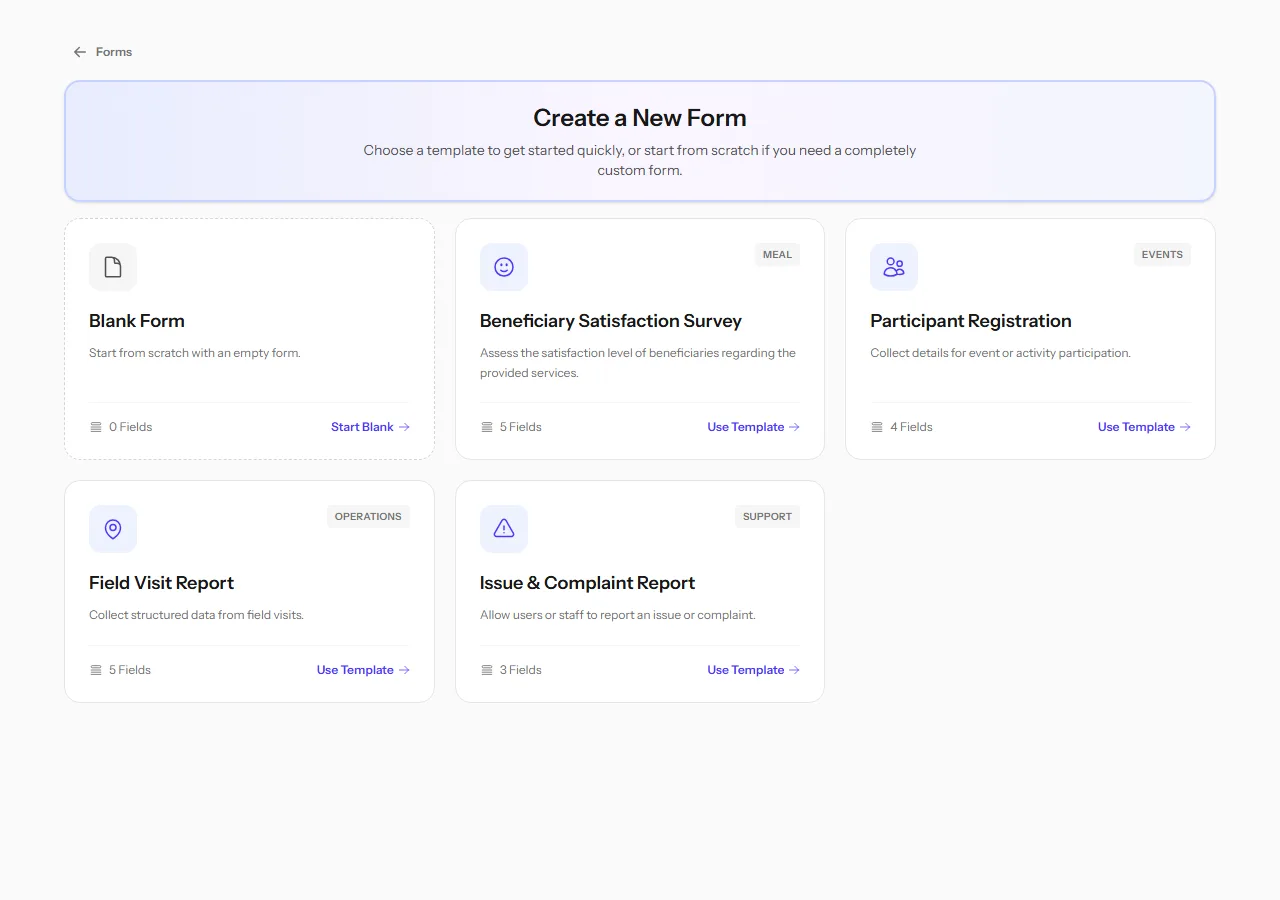Select the Field Visit Report title
The image size is (1280, 900).
point(161,583)
